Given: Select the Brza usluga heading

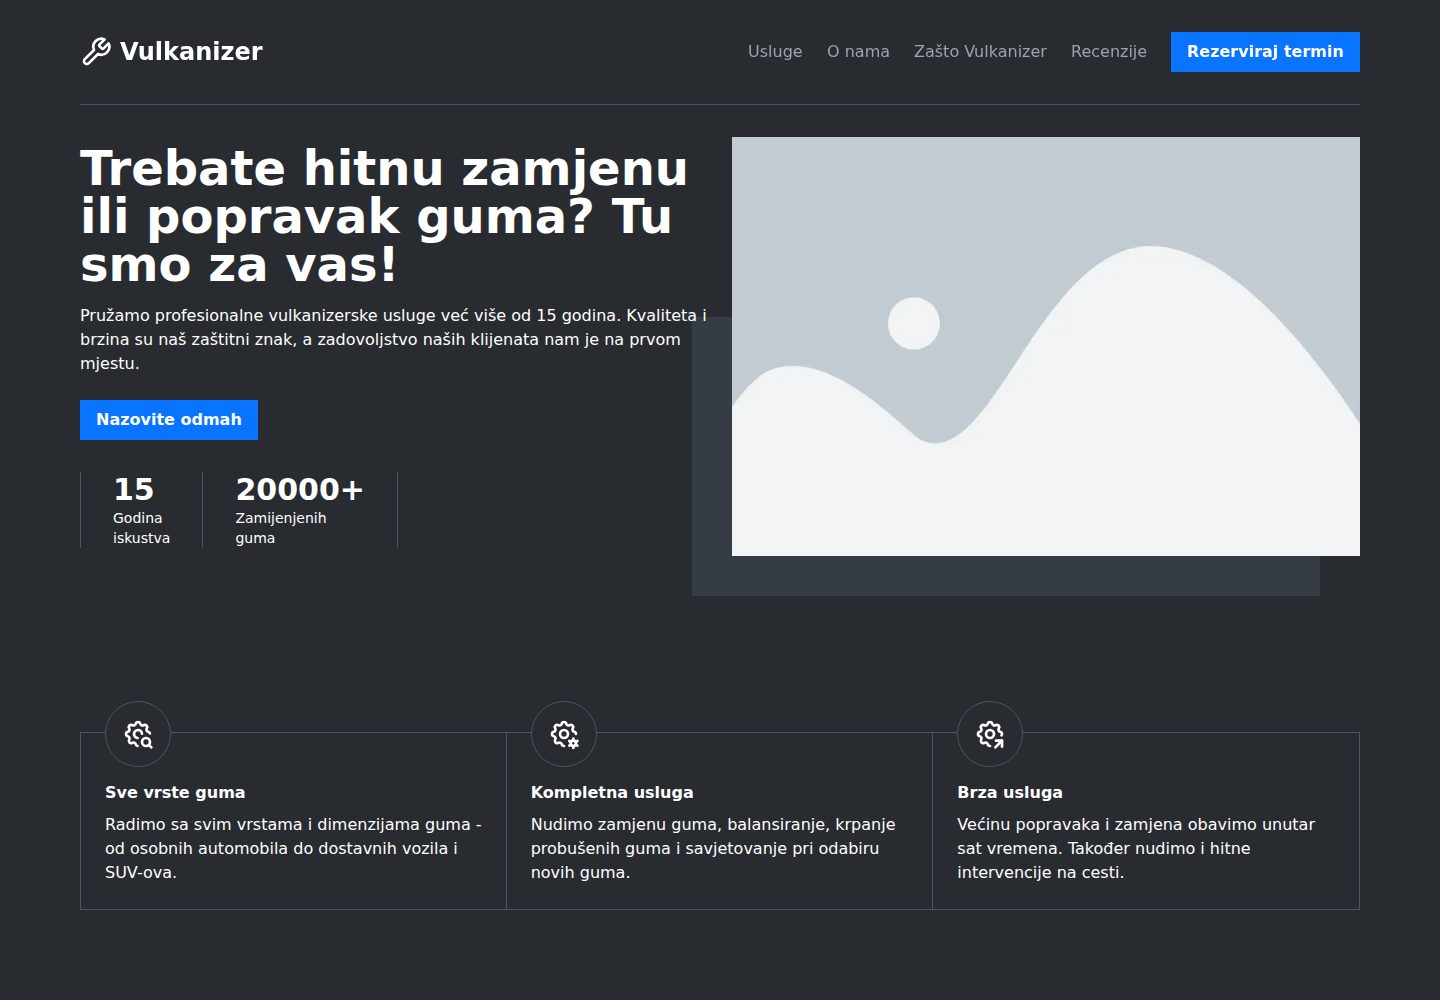Looking at the screenshot, I should click(1010, 792).
